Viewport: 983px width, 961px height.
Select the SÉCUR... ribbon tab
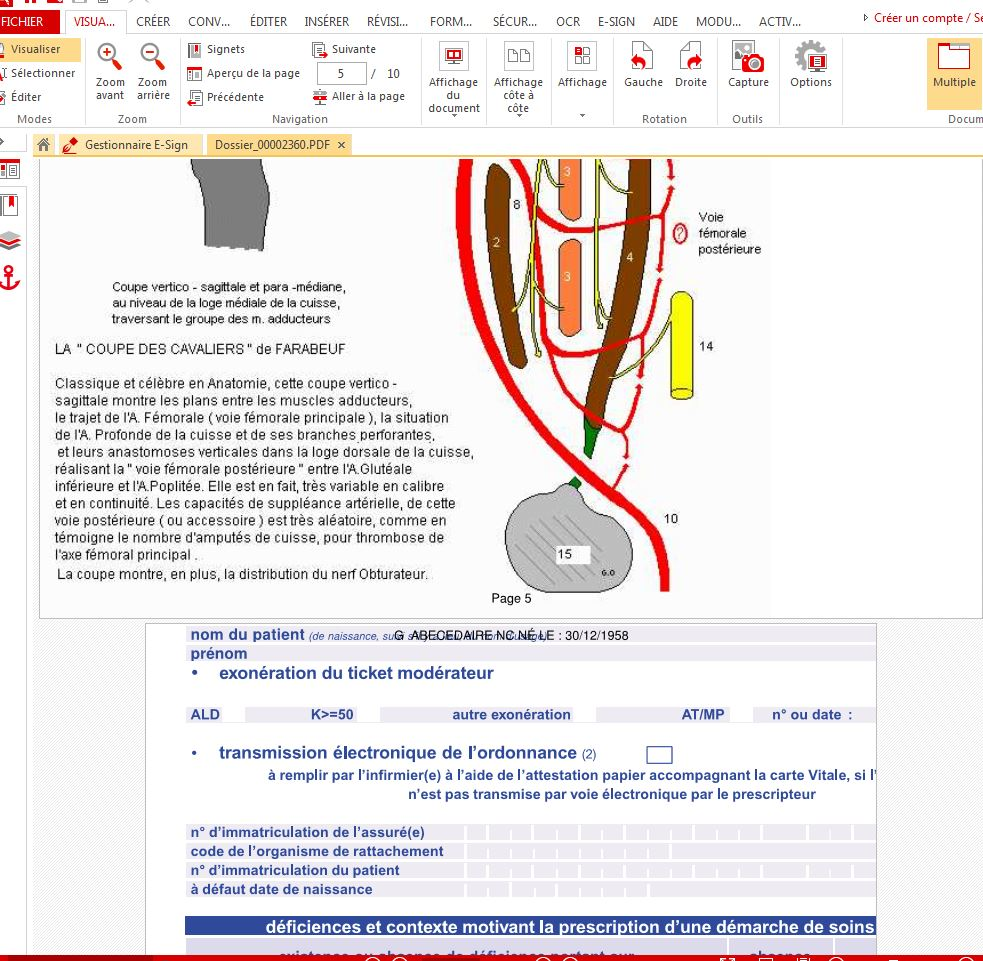tap(515, 22)
